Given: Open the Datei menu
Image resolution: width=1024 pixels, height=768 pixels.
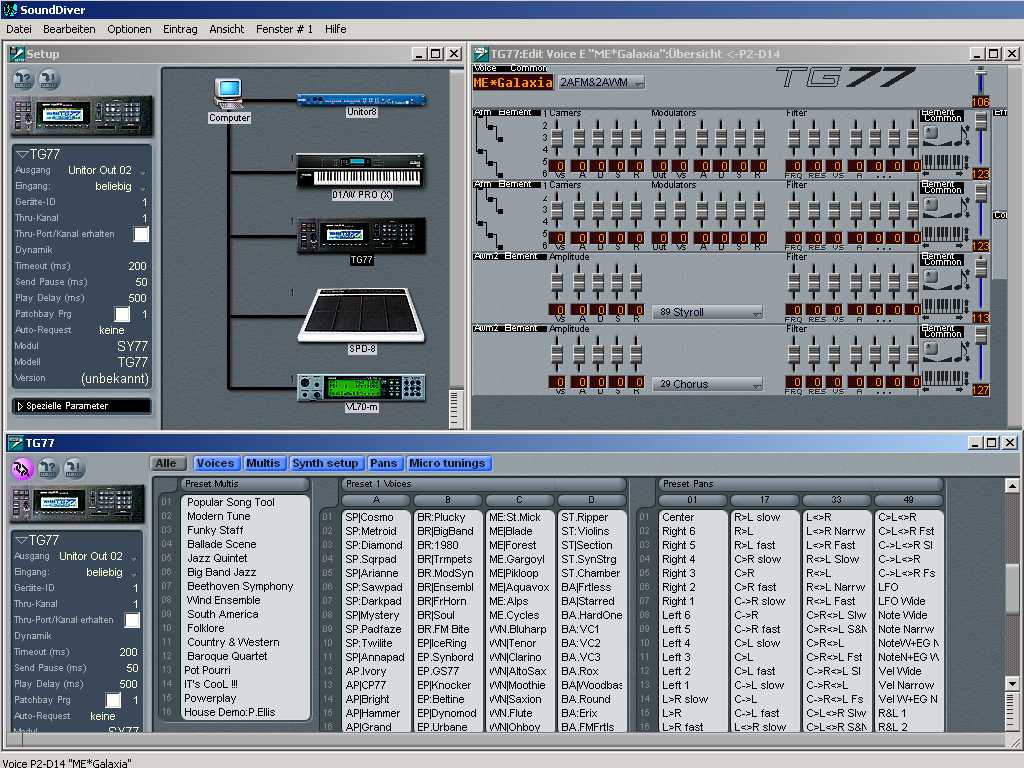Looking at the screenshot, I should pyautogui.click(x=18, y=29).
